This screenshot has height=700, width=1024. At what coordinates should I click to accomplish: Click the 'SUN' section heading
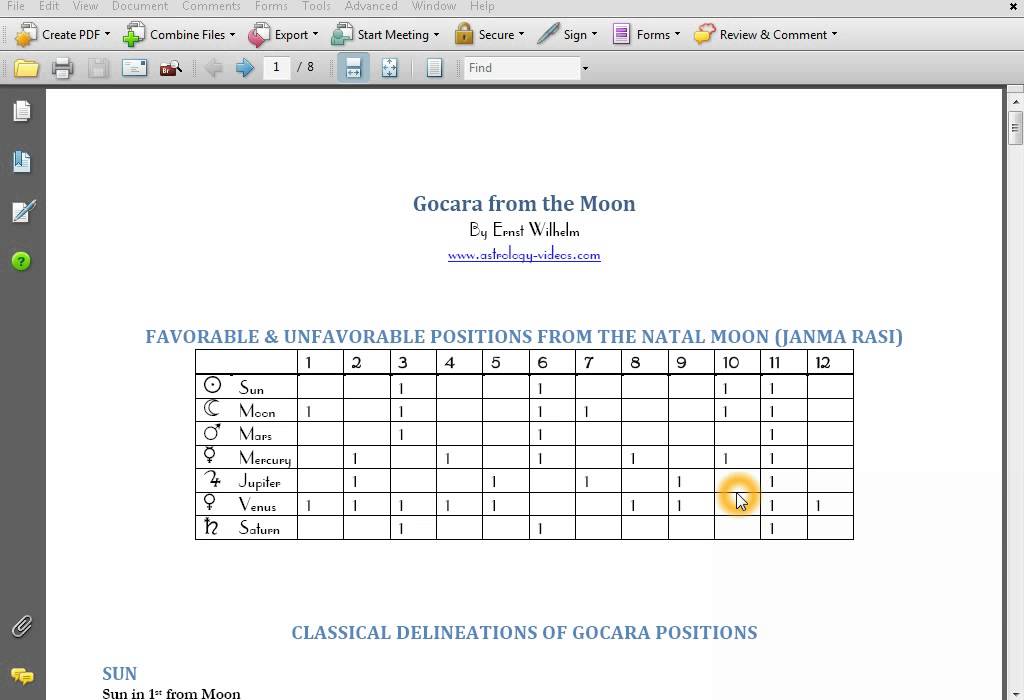(x=120, y=674)
